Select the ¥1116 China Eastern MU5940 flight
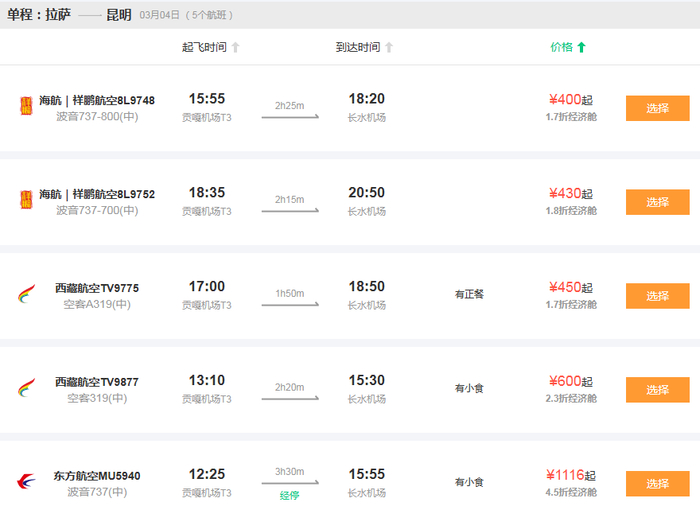Screen dimensions: 700x522 (x=657, y=484)
